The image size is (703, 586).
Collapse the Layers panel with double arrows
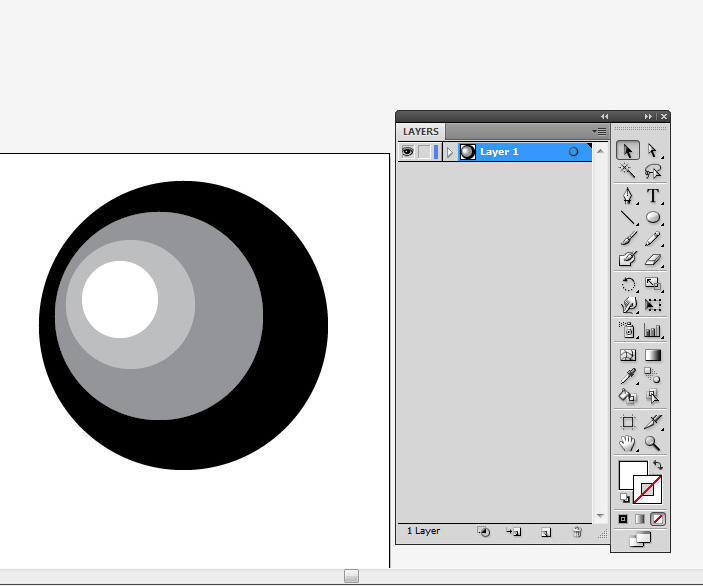[604, 116]
